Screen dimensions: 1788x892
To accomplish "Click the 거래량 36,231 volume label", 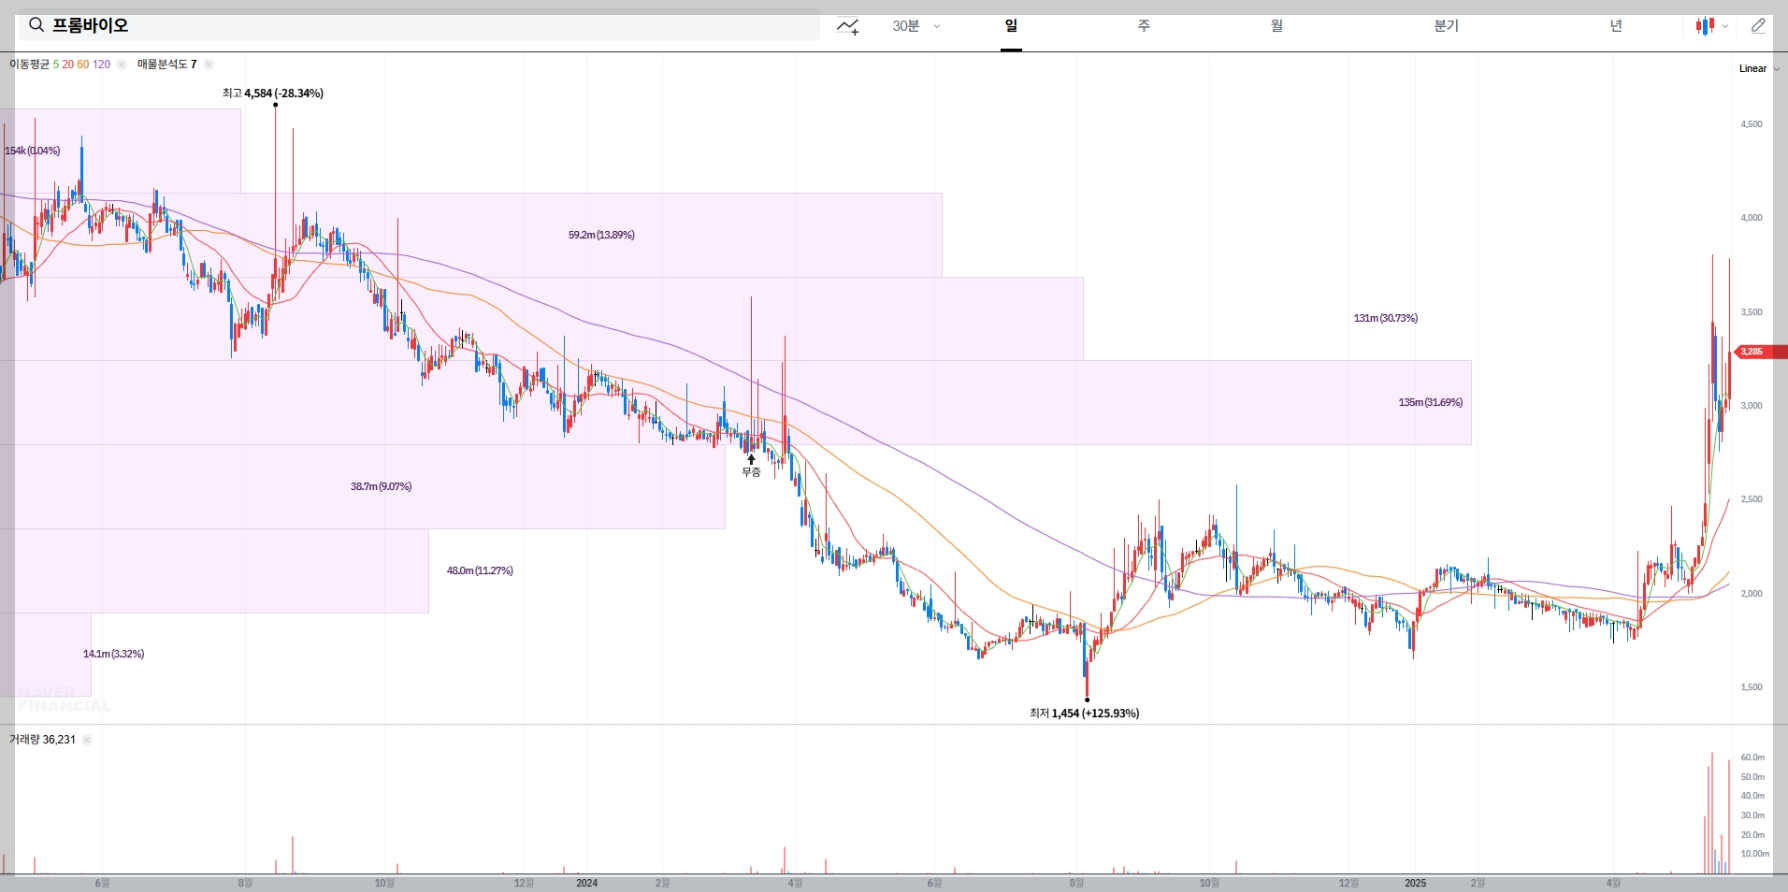I will 42,740.
